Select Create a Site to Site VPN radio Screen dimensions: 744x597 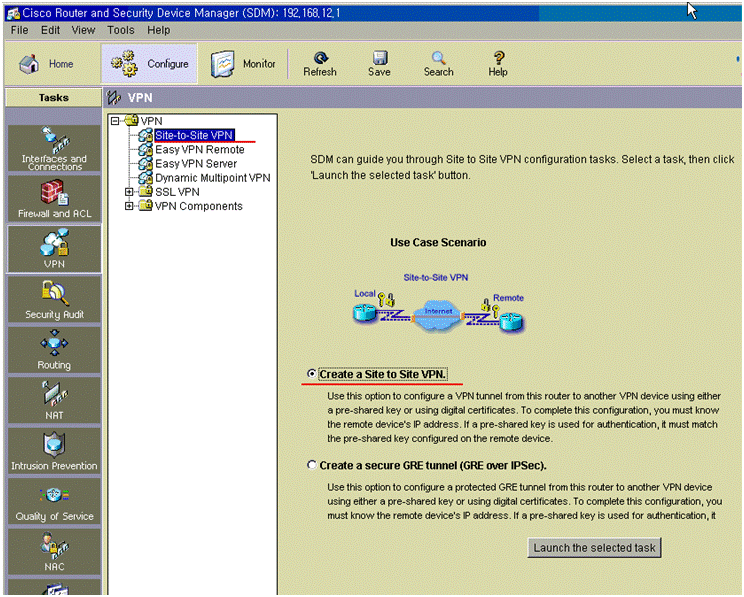(x=312, y=374)
